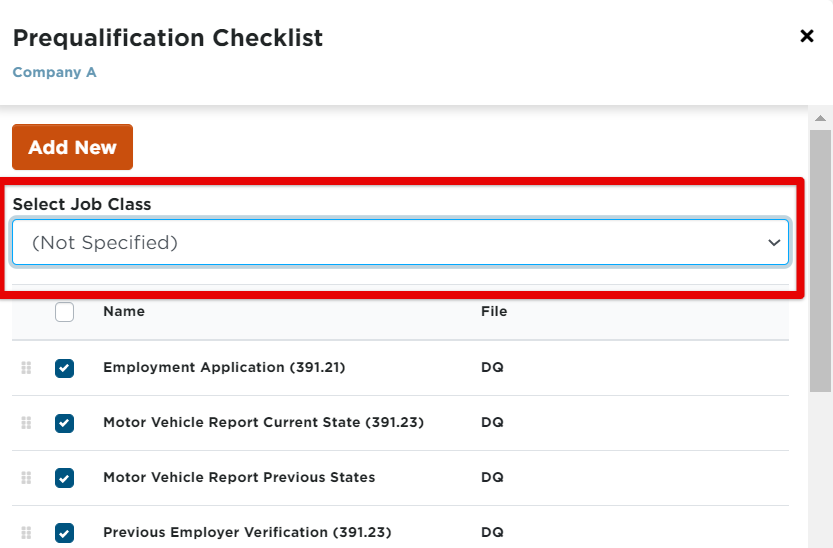Click drag handle for Motor Vehicle Current State
The image size is (833, 548).
pyautogui.click(x=27, y=423)
